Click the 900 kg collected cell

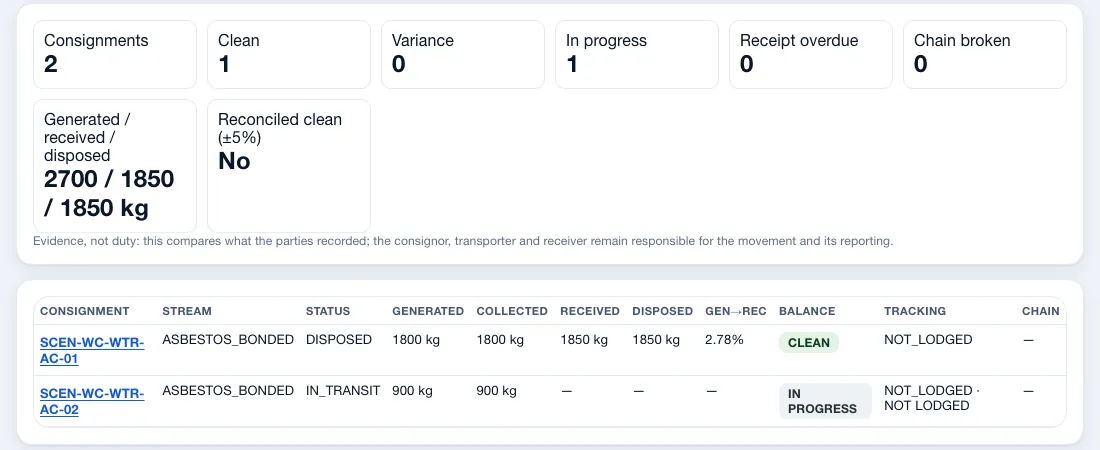pyautogui.click(x=497, y=390)
